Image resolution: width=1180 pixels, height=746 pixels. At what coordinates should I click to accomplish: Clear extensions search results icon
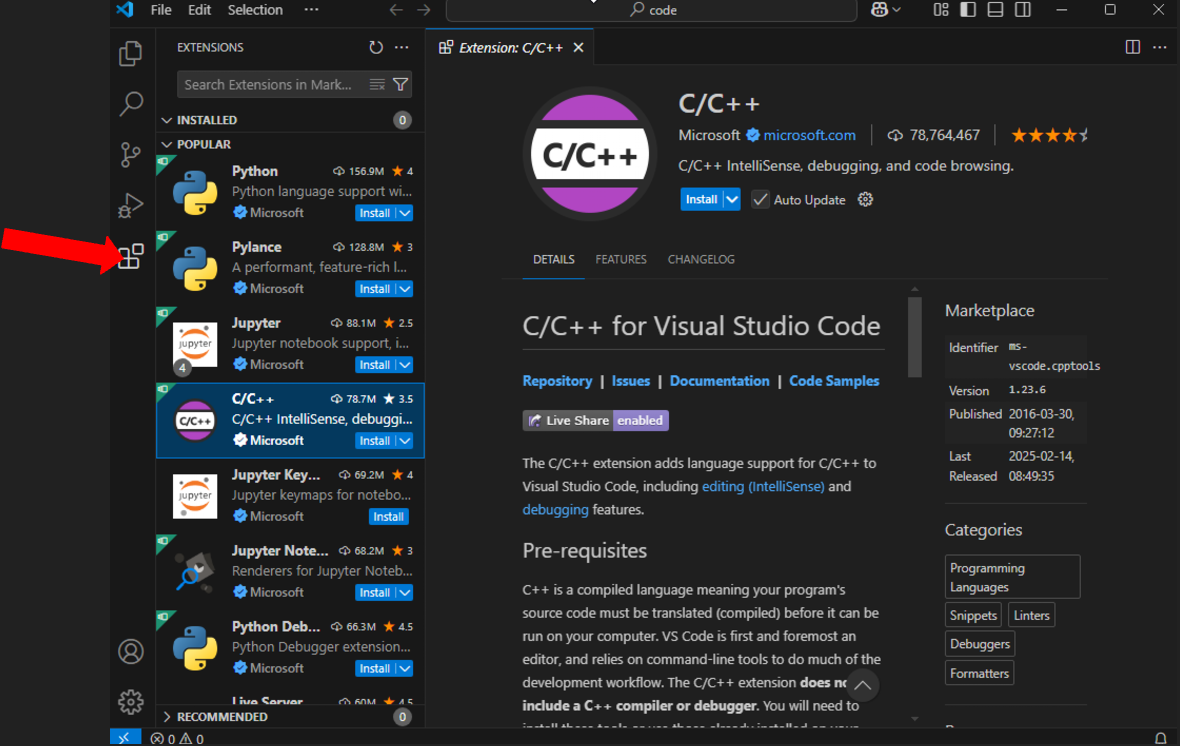pyautogui.click(x=377, y=84)
